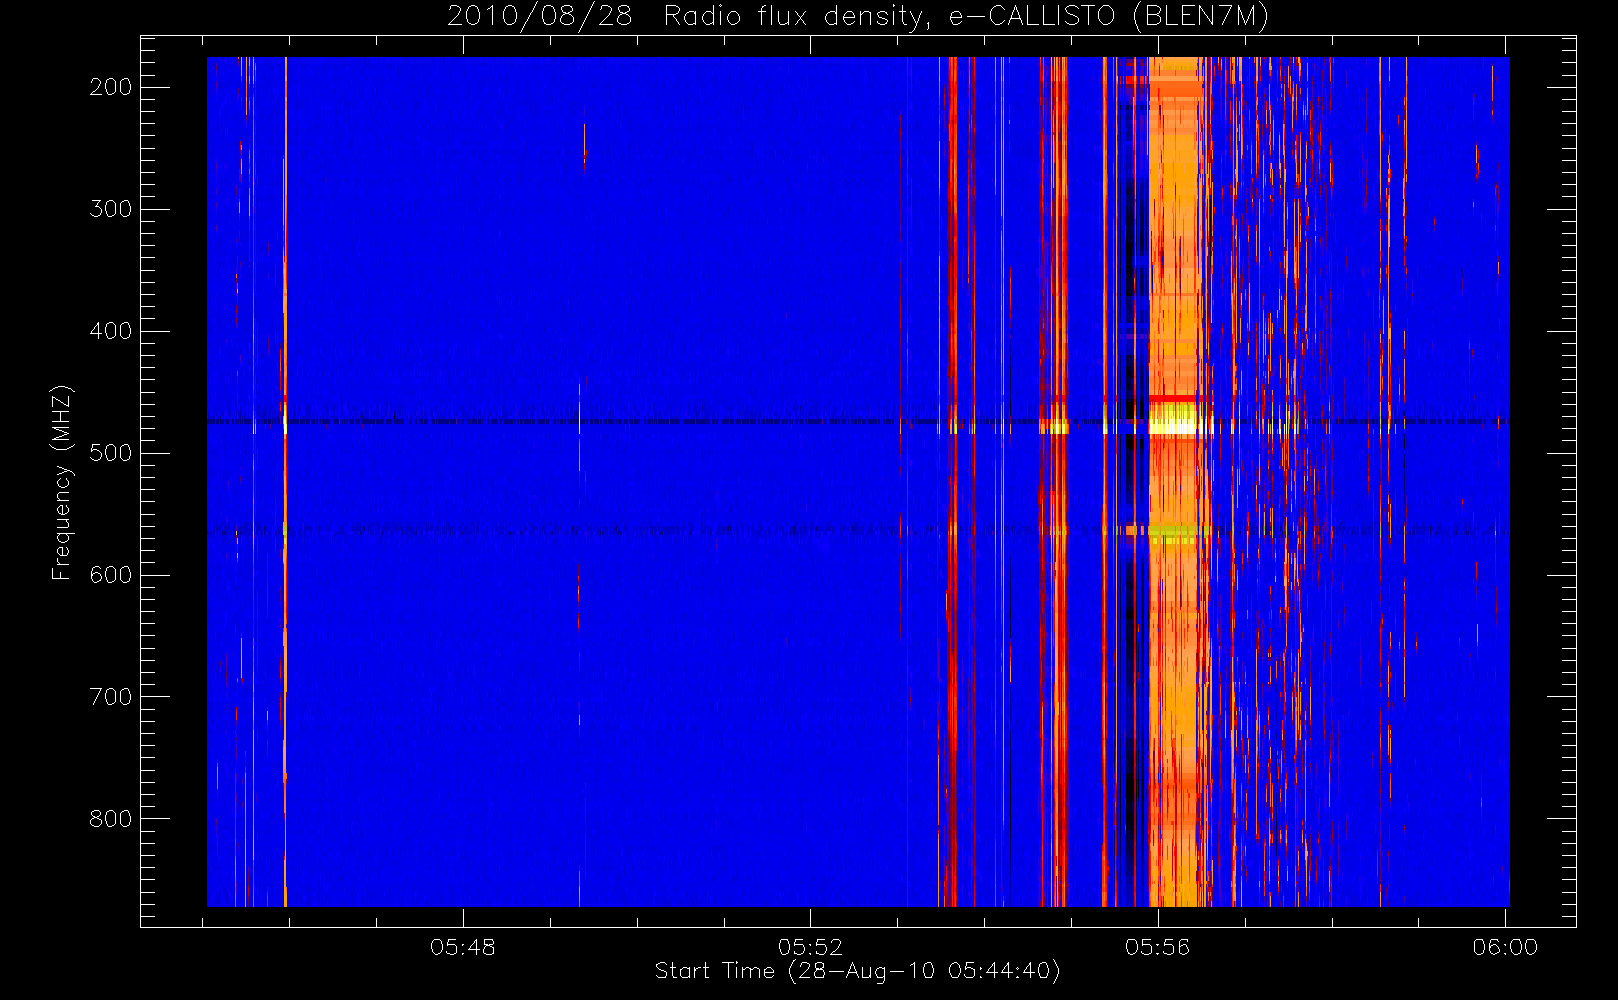Image resolution: width=1618 pixels, height=1000 pixels.
Task: Click the 600 frequency tick label
Action: tap(111, 575)
